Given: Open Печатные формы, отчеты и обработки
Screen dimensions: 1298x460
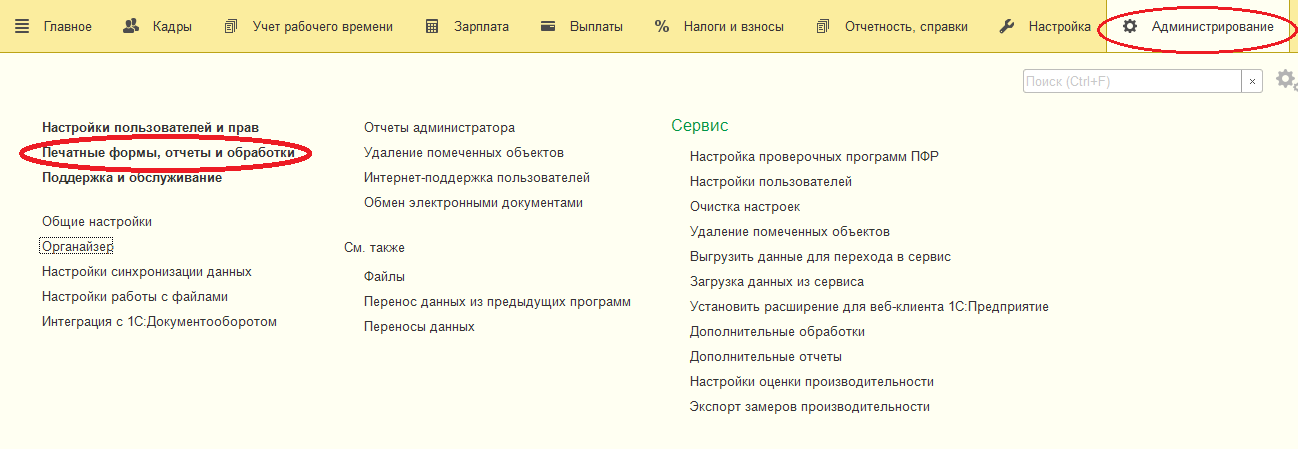Looking at the screenshot, I should pos(168,153).
